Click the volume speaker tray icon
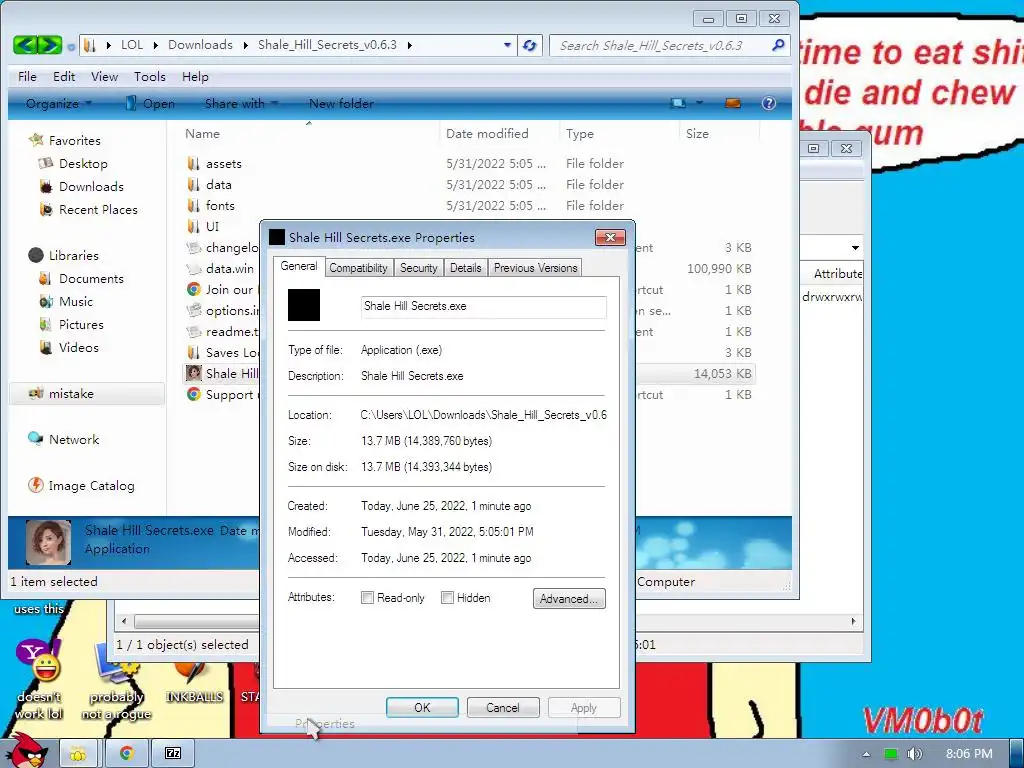 tap(914, 754)
